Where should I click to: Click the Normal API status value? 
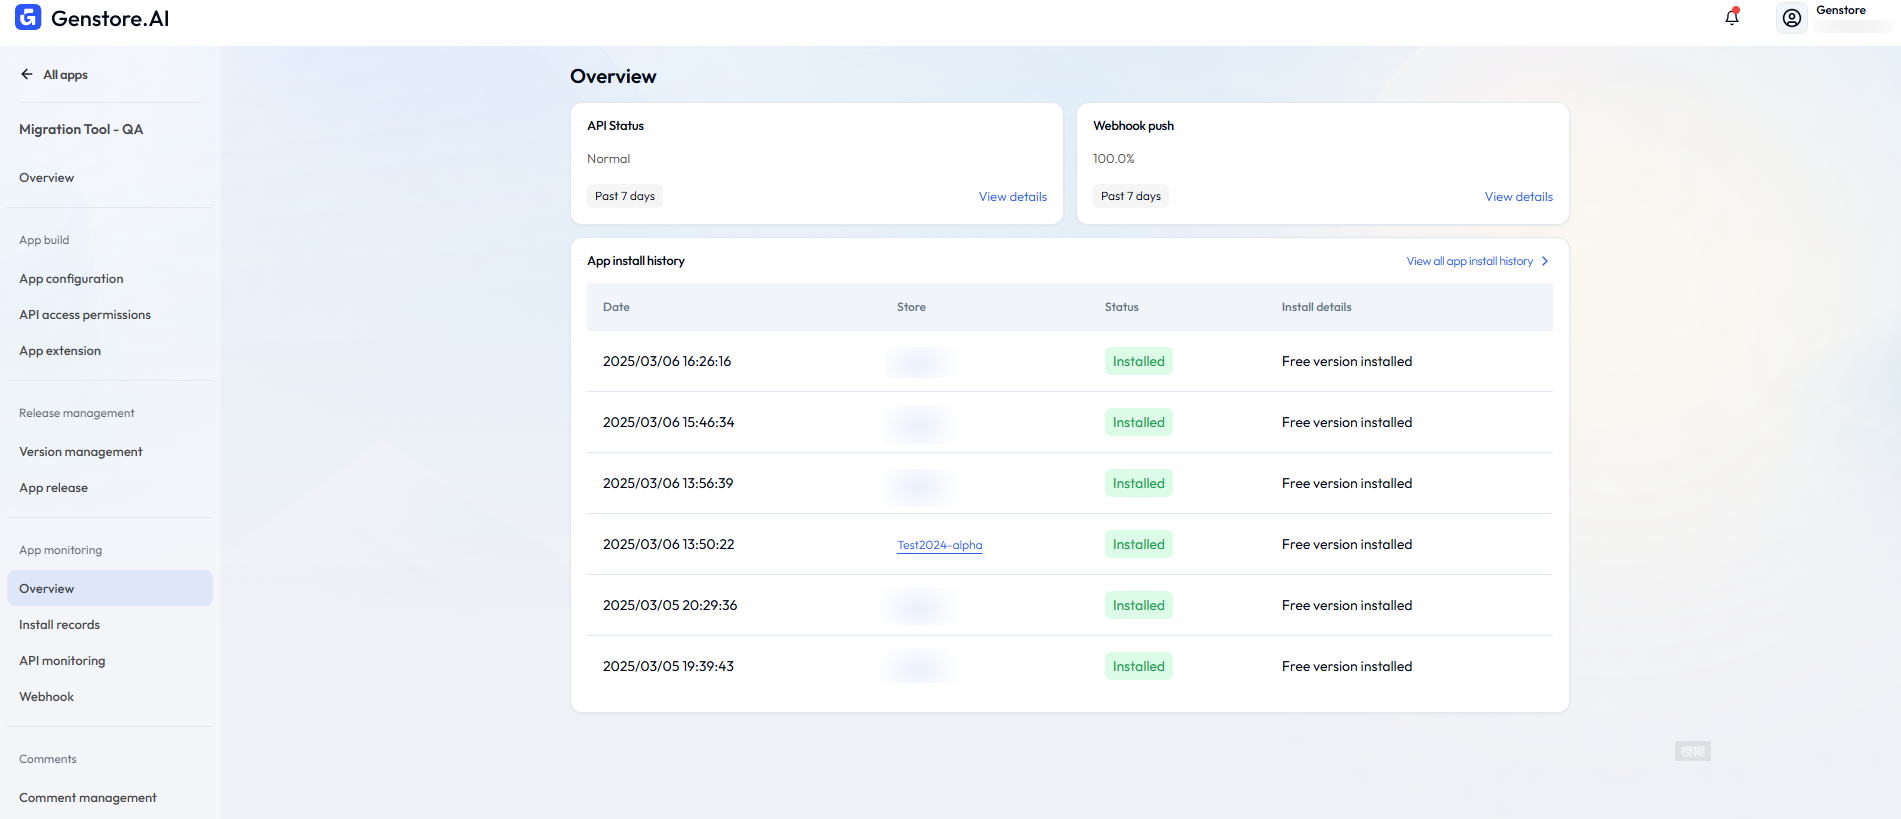pos(608,159)
